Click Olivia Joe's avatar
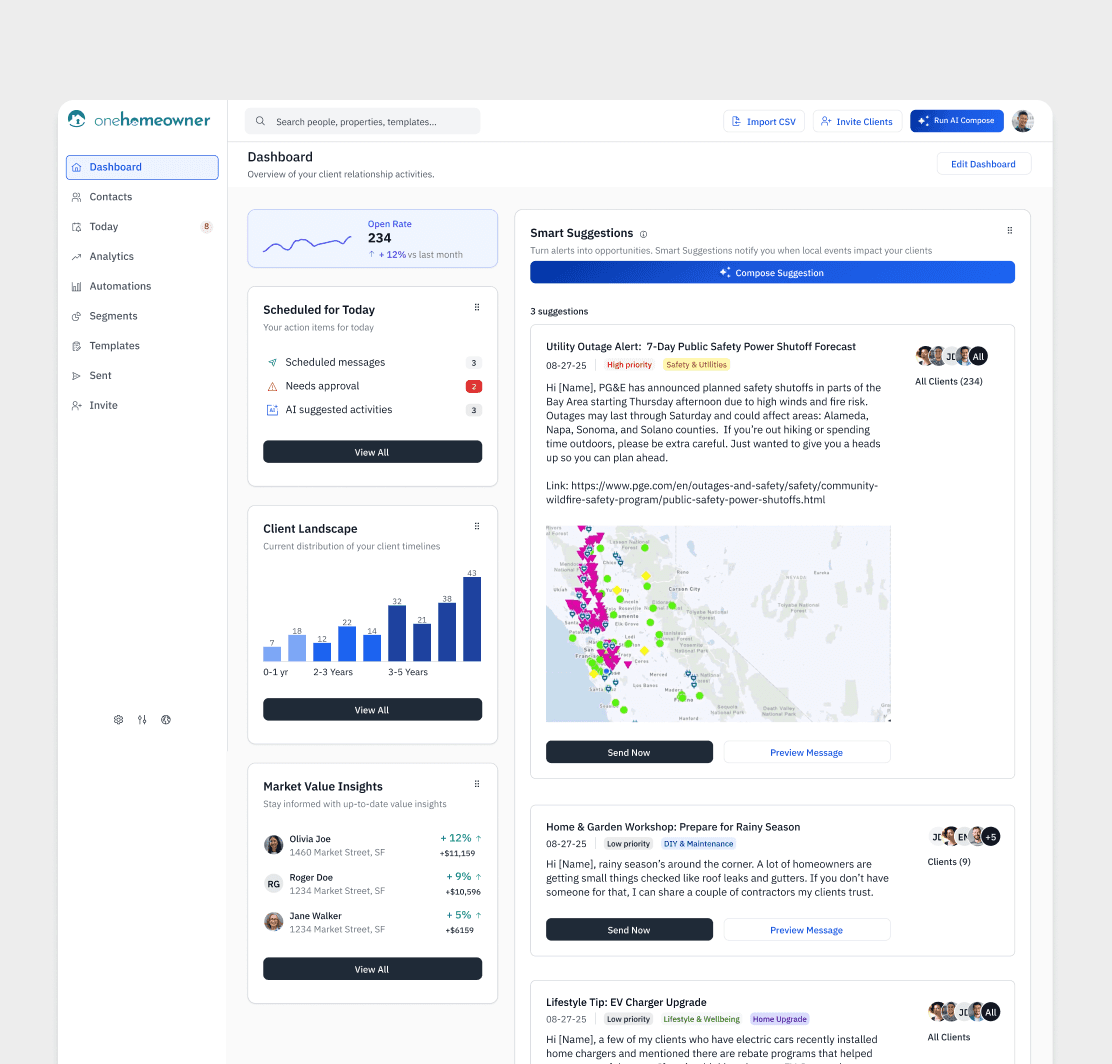The height and width of the screenshot is (1064, 1112). click(273, 845)
